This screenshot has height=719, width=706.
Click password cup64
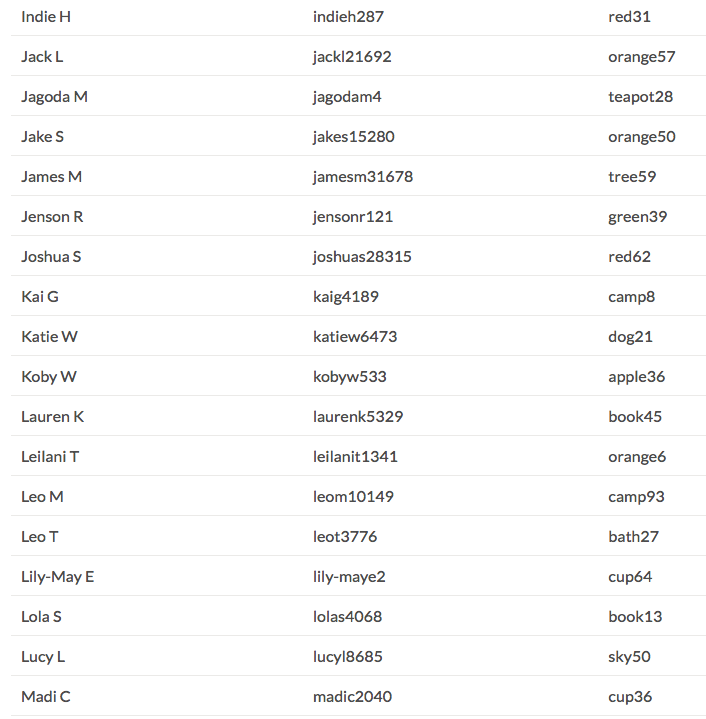point(630,577)
